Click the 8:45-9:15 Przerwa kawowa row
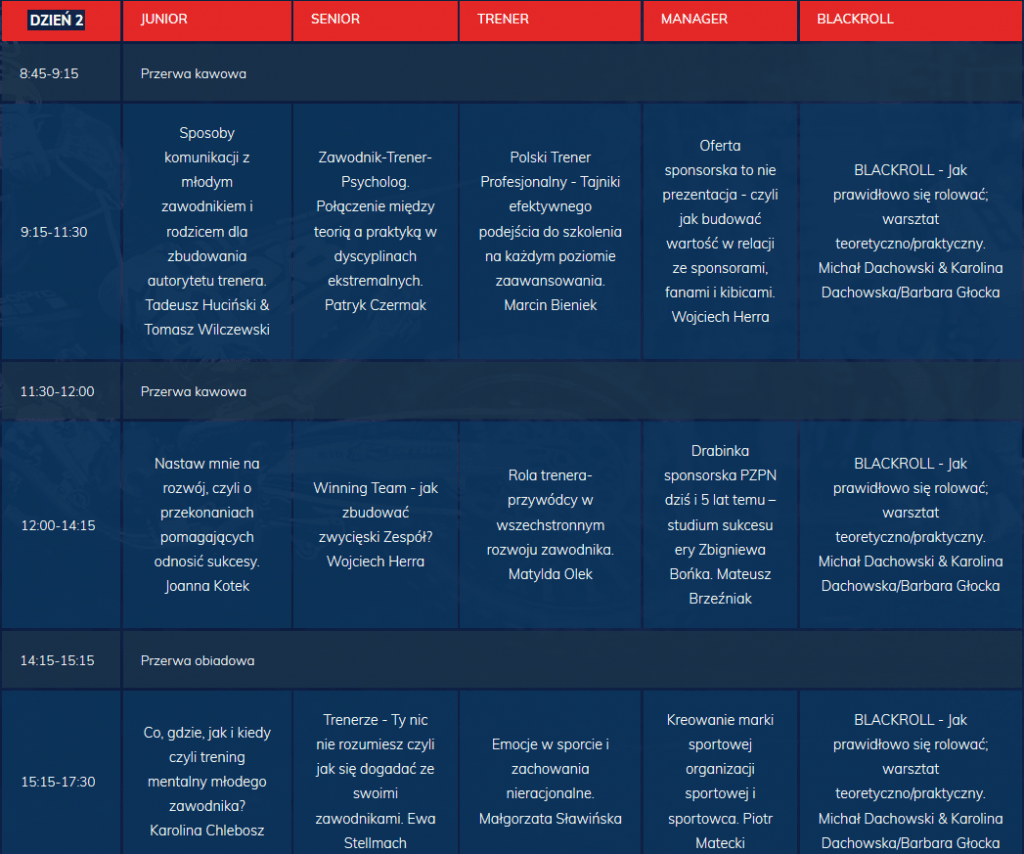 tap(193, 74)
